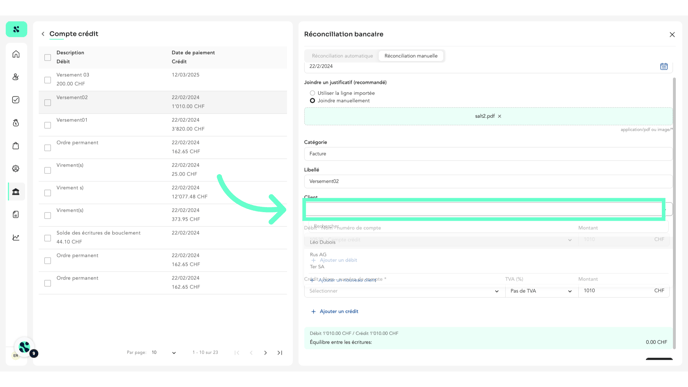Open the Catégorie dropdown showing Facture

tap(488, 154)
